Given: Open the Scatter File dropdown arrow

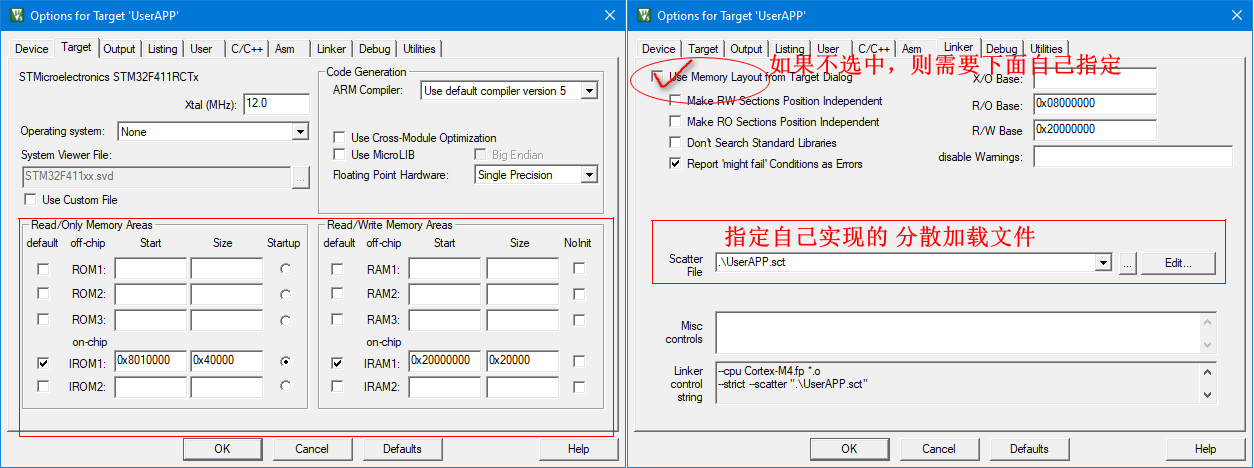Looking at the screenshot, I should [x=1103, y=263].
